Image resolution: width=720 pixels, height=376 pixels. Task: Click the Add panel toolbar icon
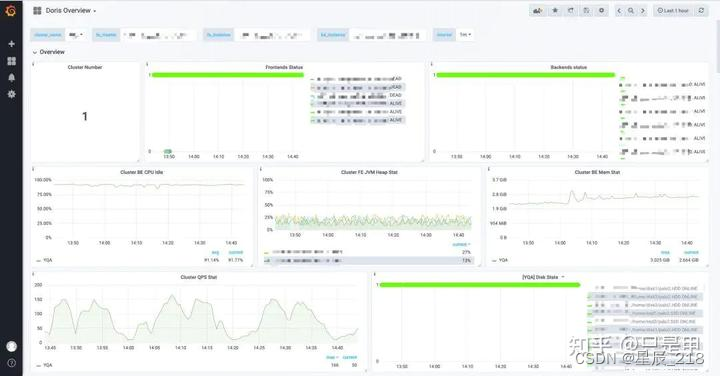click(x=537, y=11)
